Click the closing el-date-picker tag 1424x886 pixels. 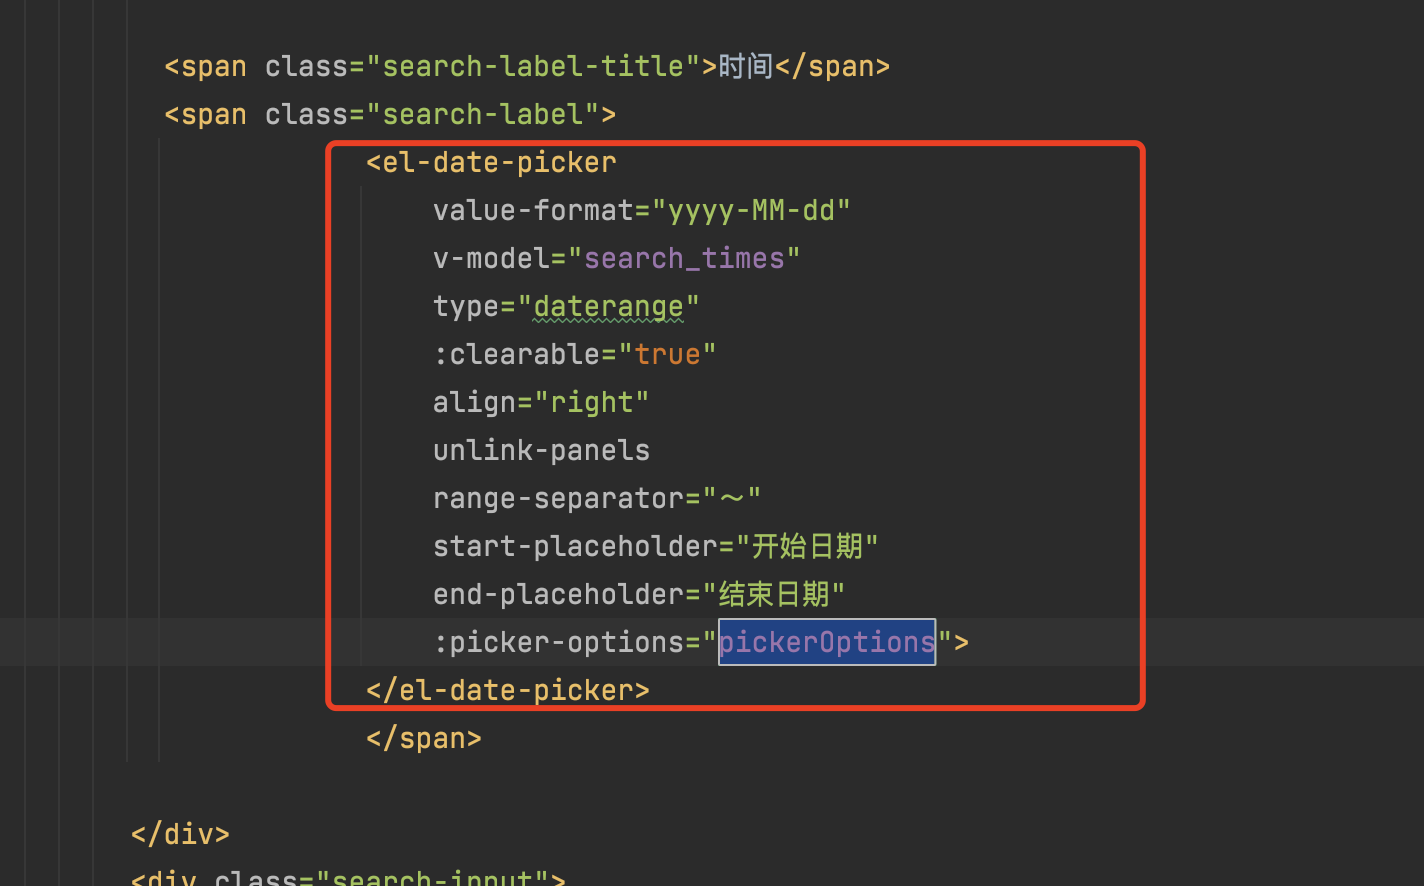507,690
